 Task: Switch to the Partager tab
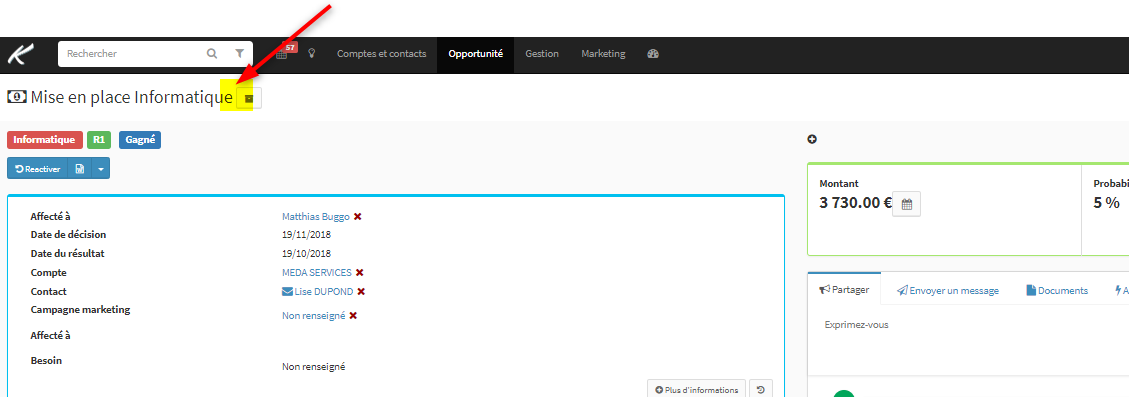point(845,290)
